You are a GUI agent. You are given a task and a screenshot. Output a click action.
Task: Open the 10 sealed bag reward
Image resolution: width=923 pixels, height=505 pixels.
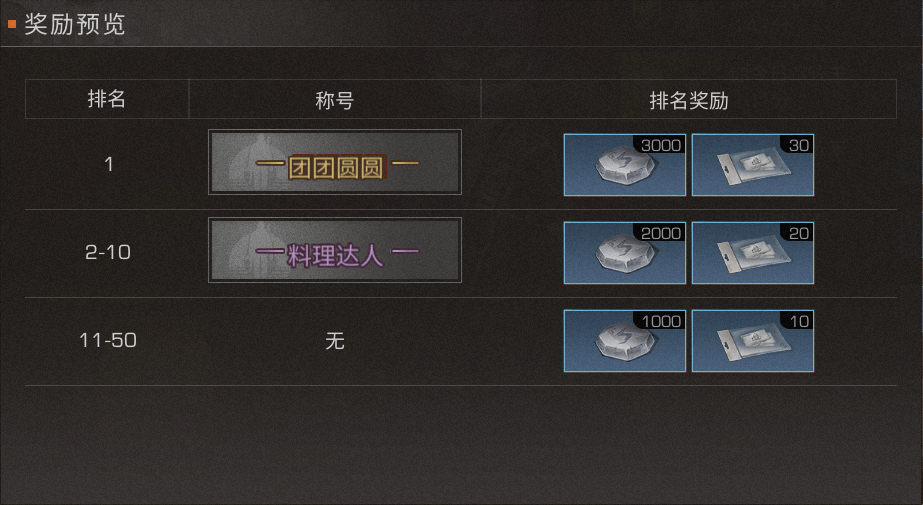(x=753, y=341)
